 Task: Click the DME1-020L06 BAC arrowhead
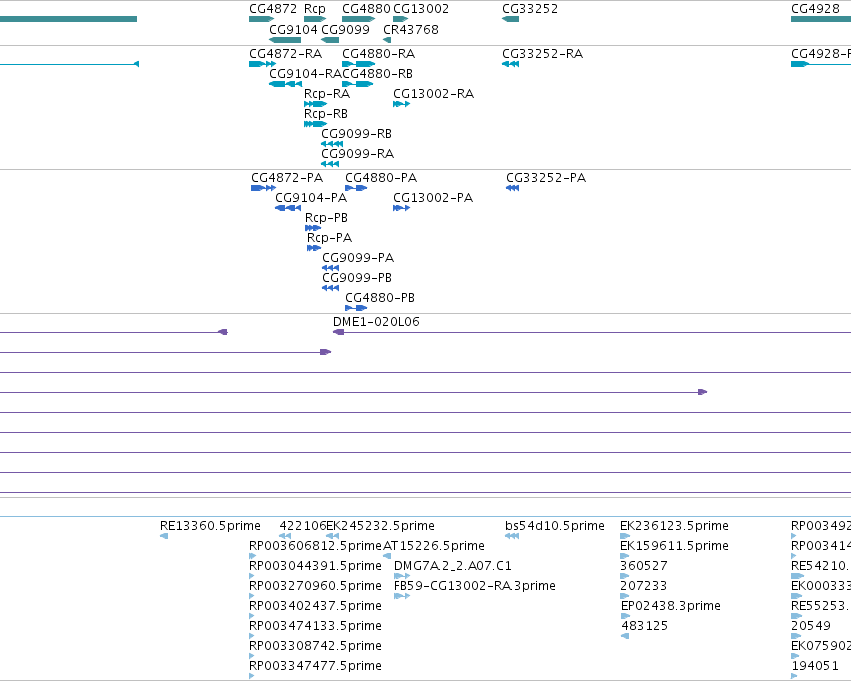point(339,332)
